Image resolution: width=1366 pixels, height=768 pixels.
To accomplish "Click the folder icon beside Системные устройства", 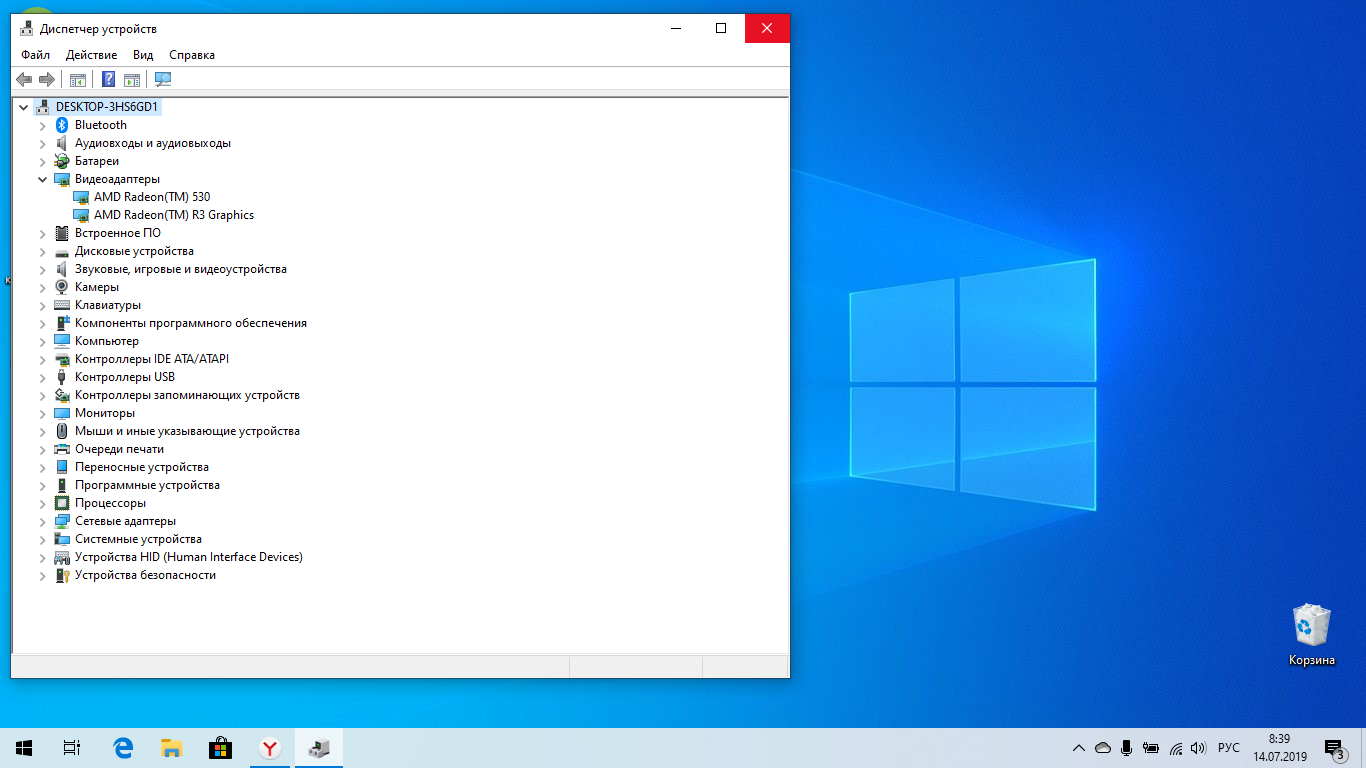I will point(62,539).
